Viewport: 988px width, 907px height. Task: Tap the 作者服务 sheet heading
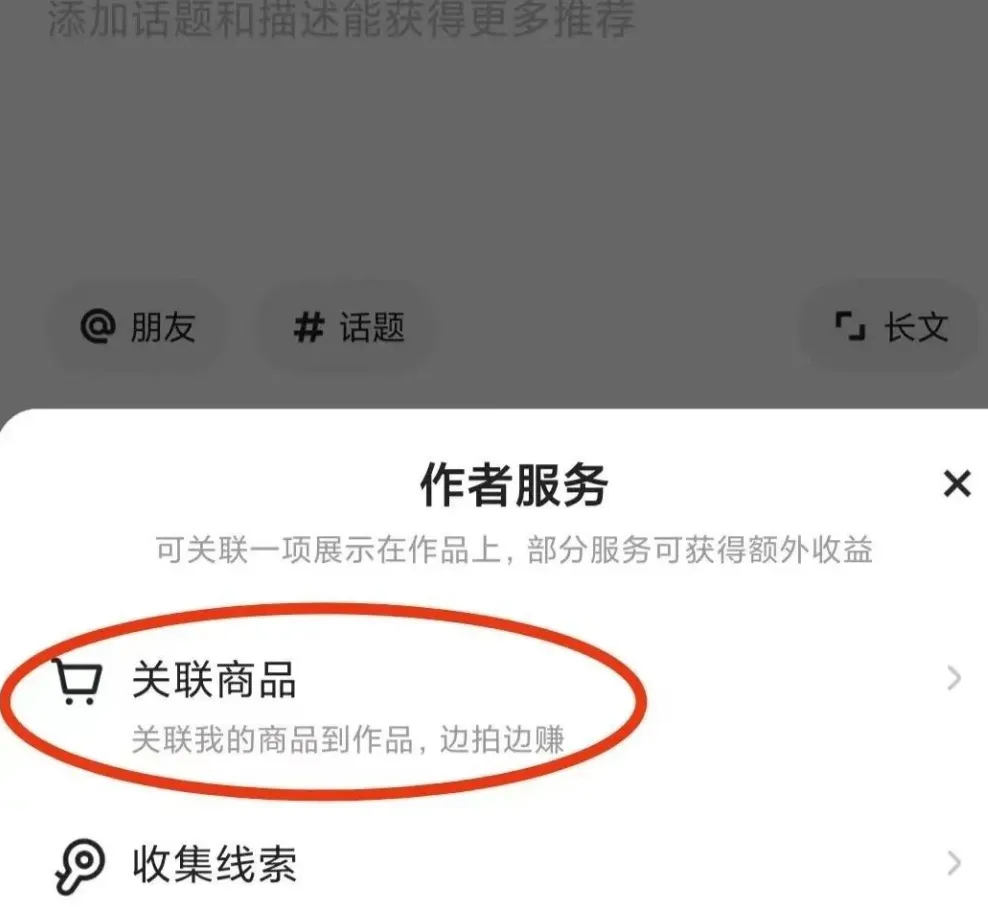click(514, 485)
